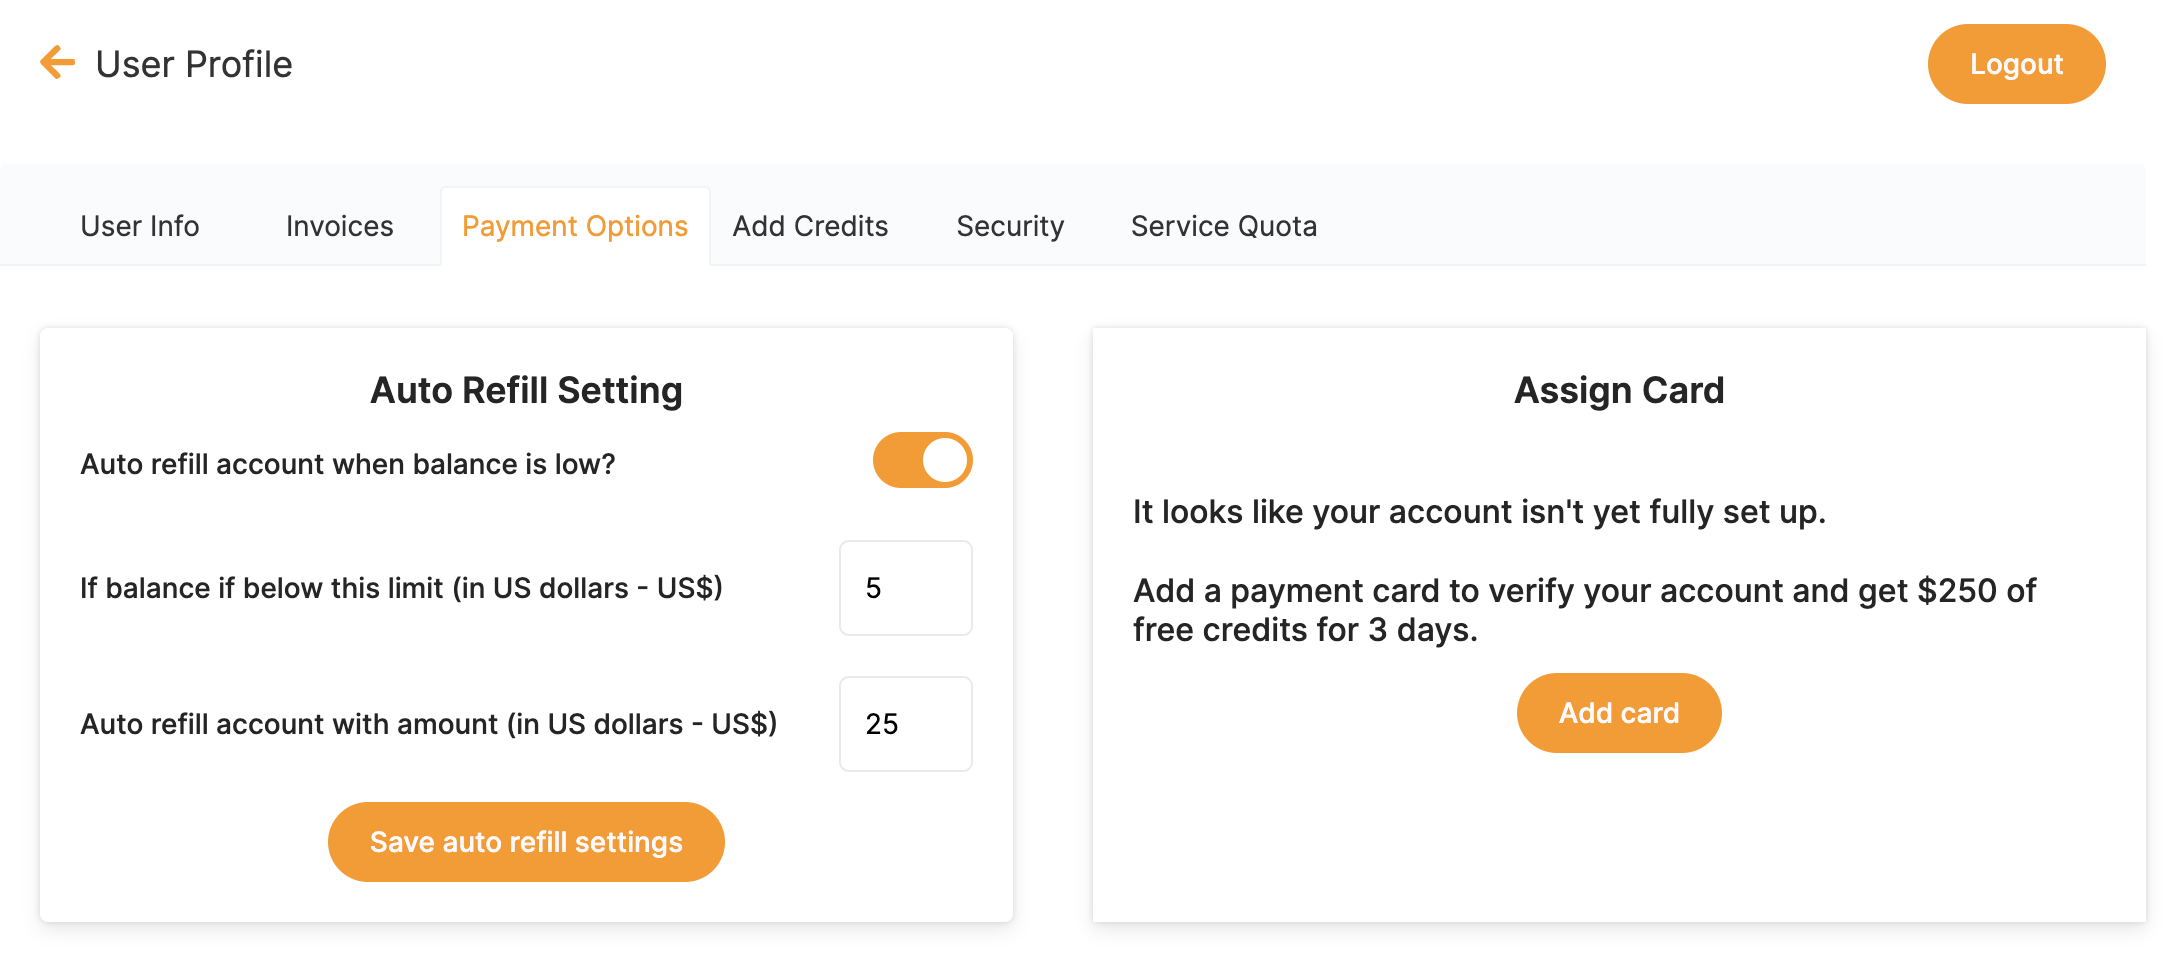The width and height of the screenshot is (2168, 958).
Task: Click the Add card button
Action: tap(1618, 713)
